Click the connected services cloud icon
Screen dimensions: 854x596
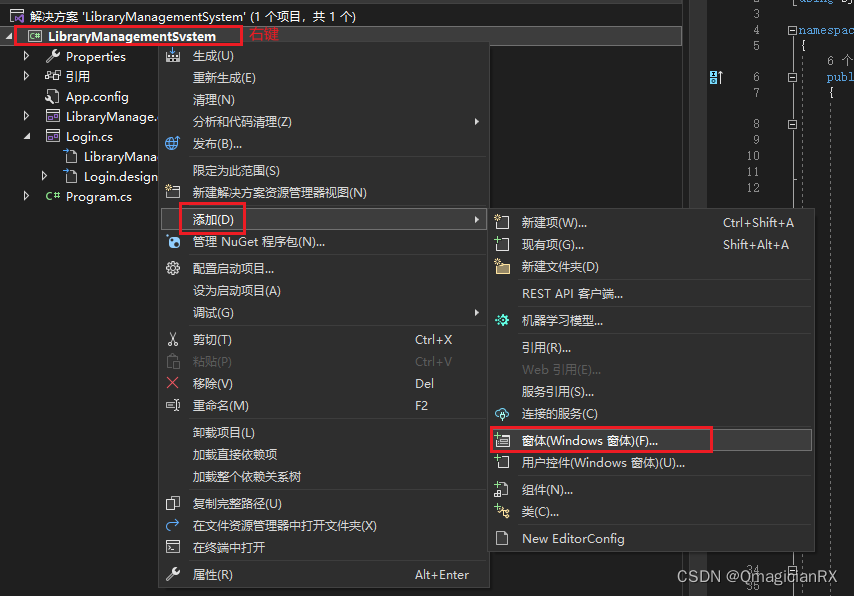(x=502, y=413)
